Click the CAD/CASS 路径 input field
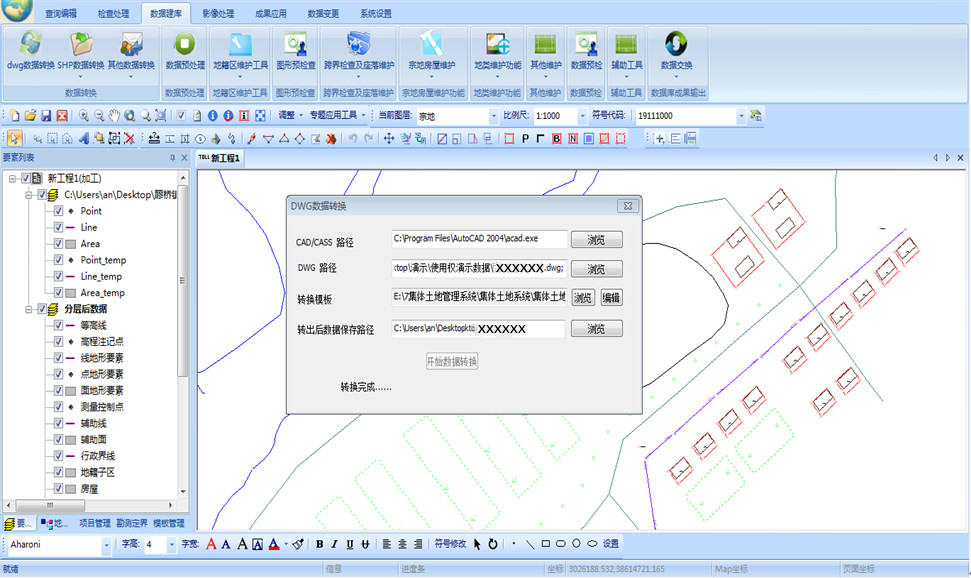Screen dimensions: 971x578 [478, 240]
